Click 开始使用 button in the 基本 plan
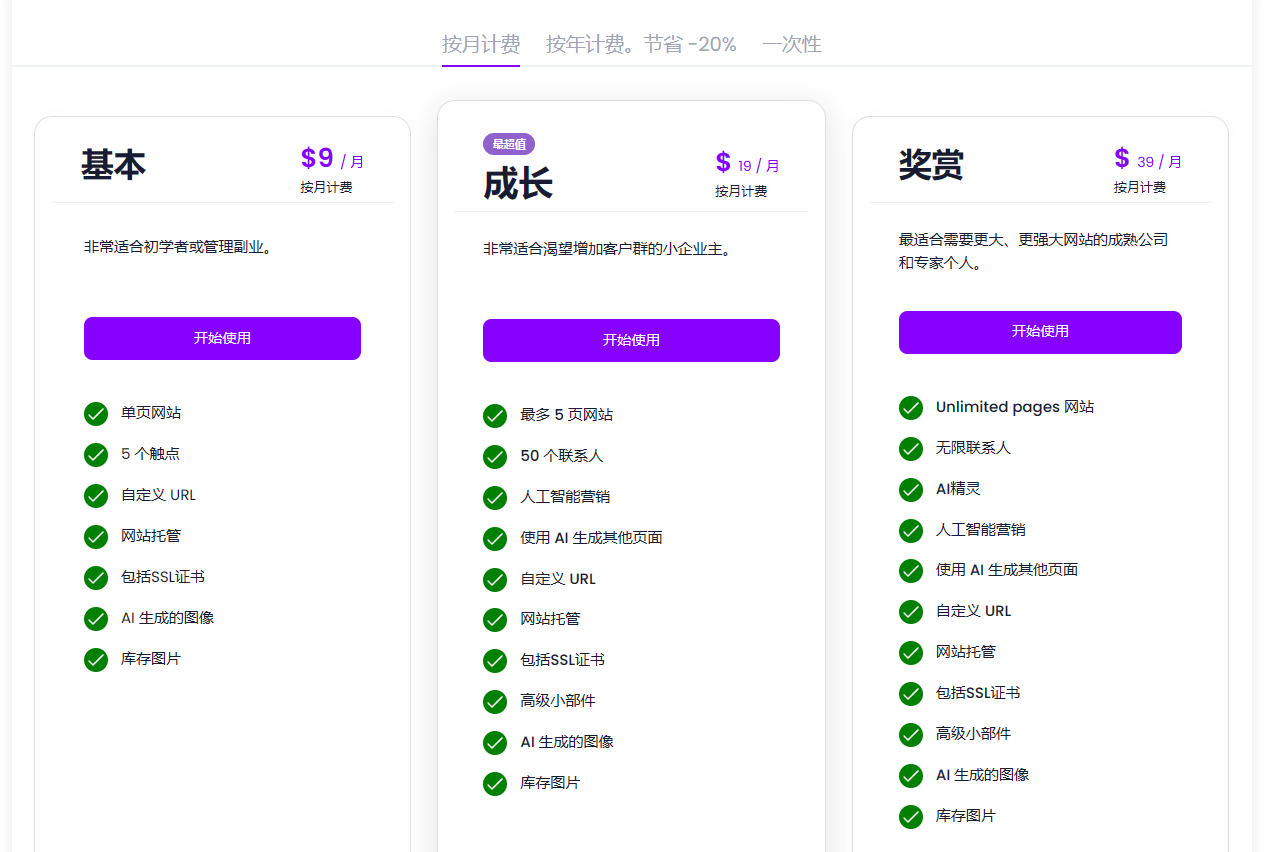 tap(222, 338)
